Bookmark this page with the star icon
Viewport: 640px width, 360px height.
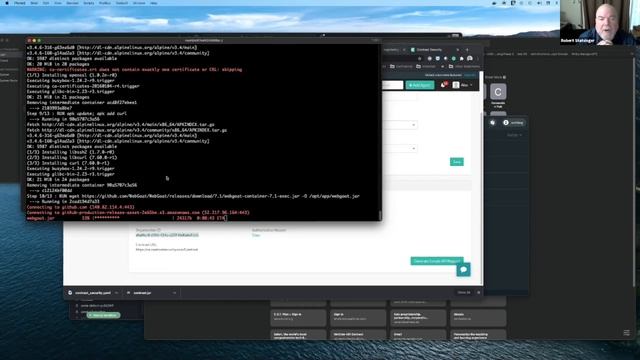419,58
